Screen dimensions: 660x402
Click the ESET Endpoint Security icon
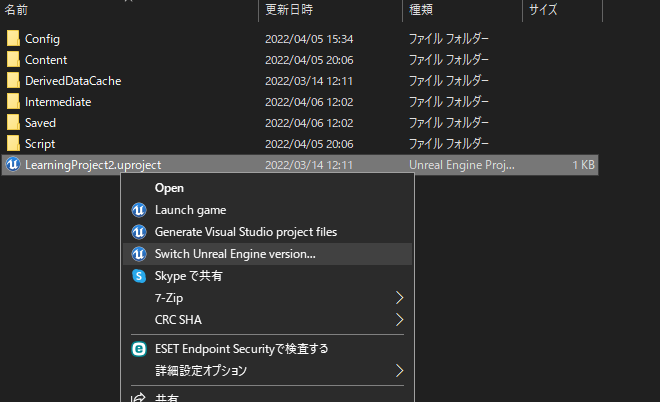click(x=139, y=349)
